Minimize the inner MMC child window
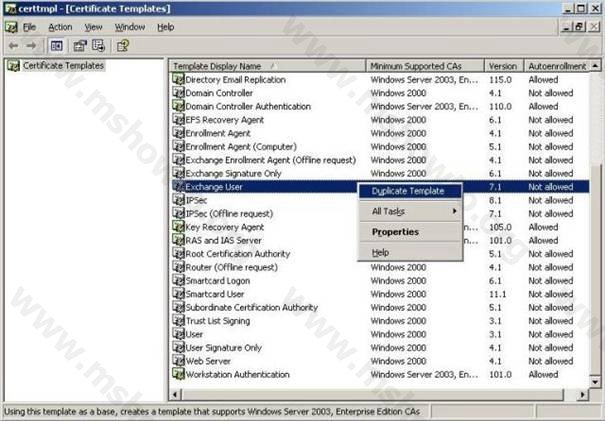The width and height of the screenshot is (605, 421). point(566,26)
